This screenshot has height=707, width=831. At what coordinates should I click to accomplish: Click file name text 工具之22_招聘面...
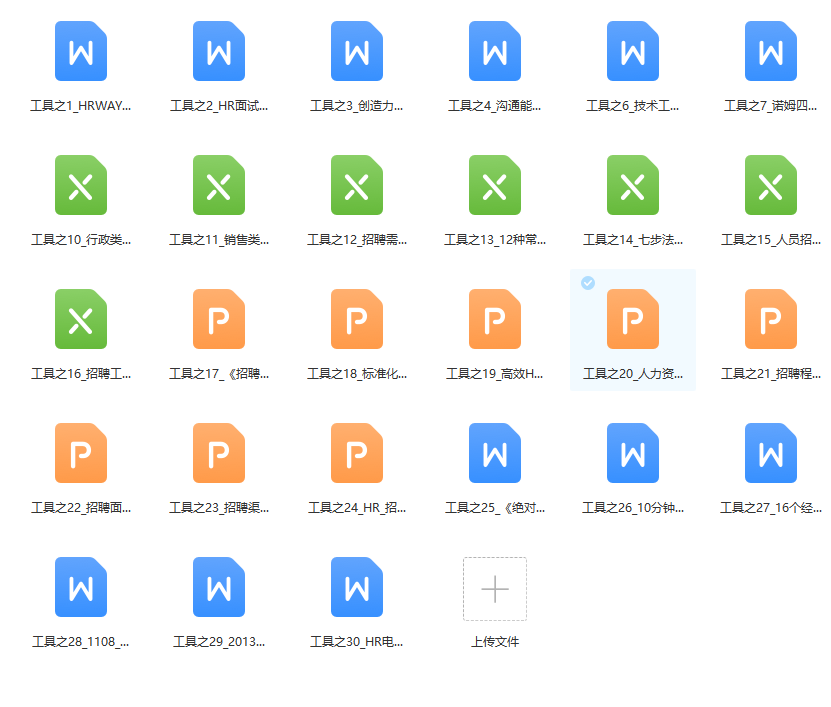81,508
